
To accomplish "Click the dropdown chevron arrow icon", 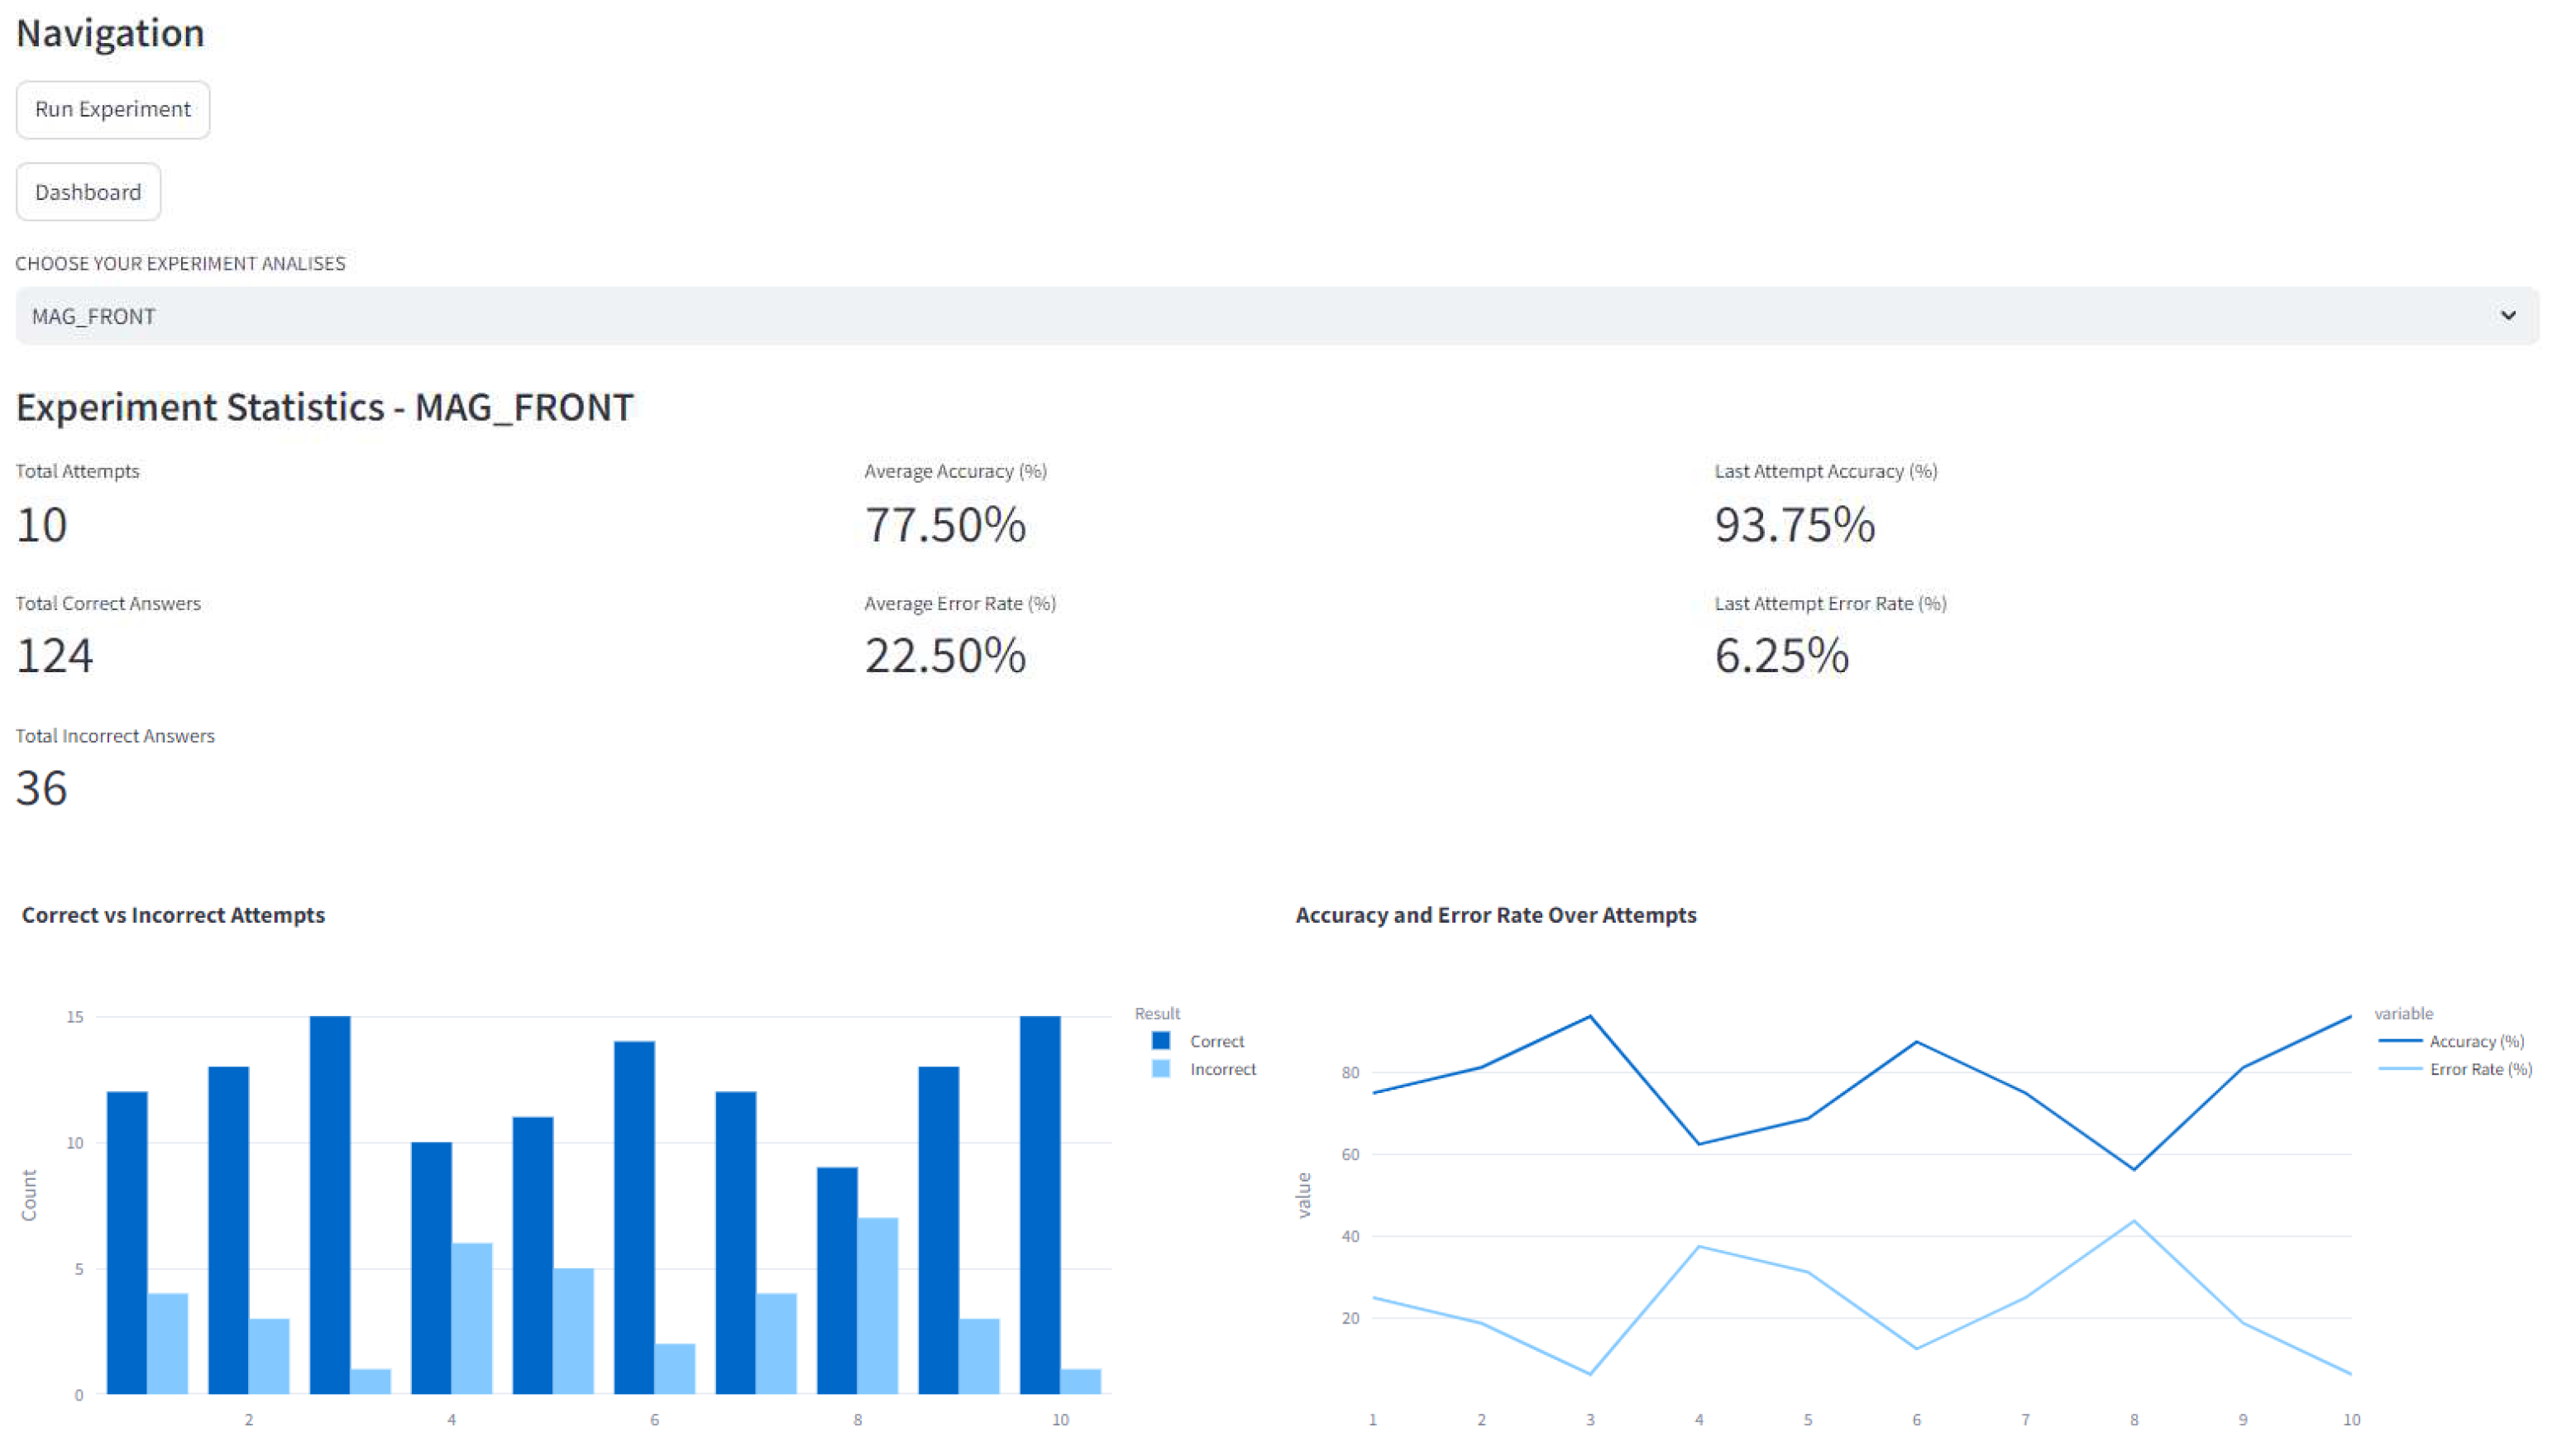I will (2507, 316).
